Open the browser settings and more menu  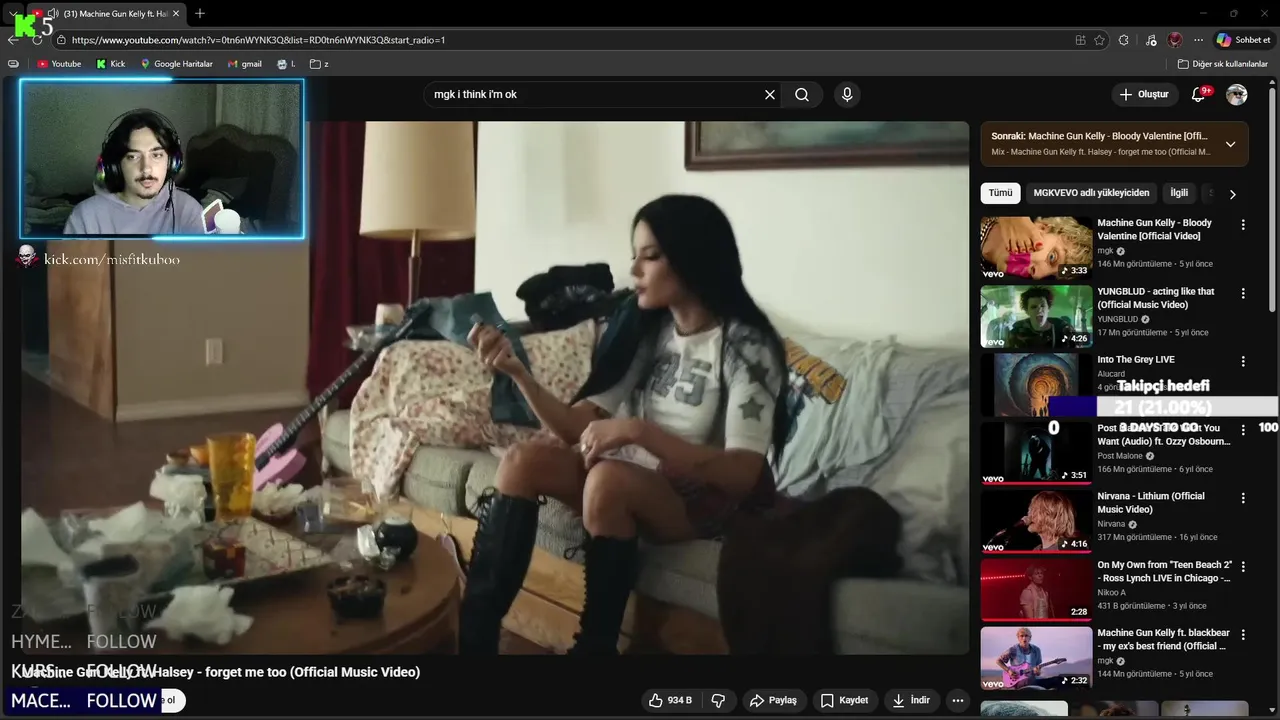click(1198, 40)
